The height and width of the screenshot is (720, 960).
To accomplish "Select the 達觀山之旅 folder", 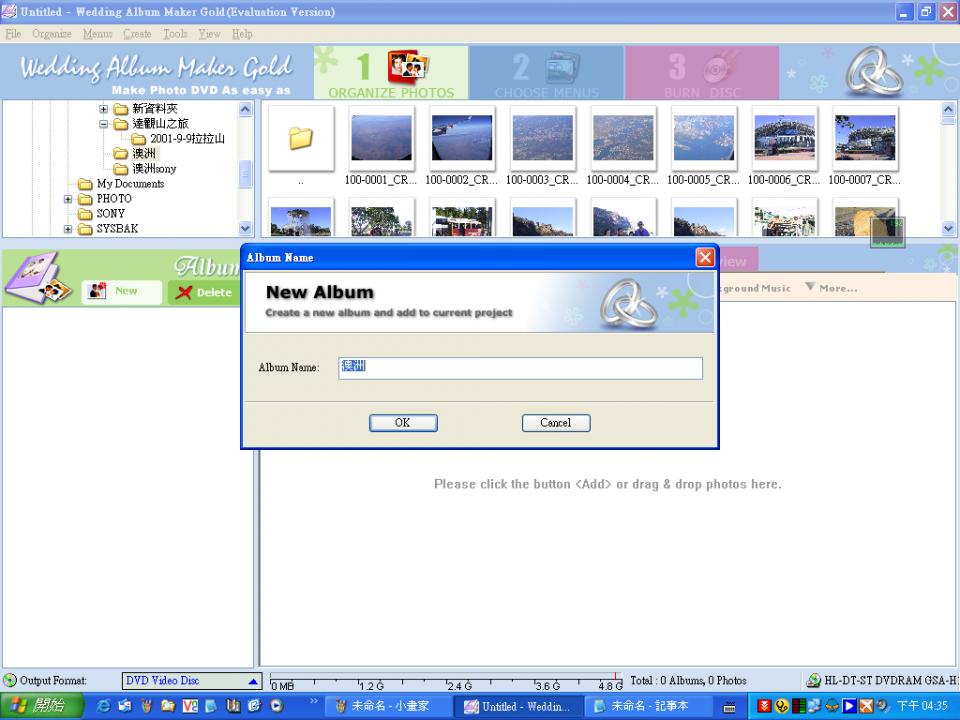I will 160,124.
